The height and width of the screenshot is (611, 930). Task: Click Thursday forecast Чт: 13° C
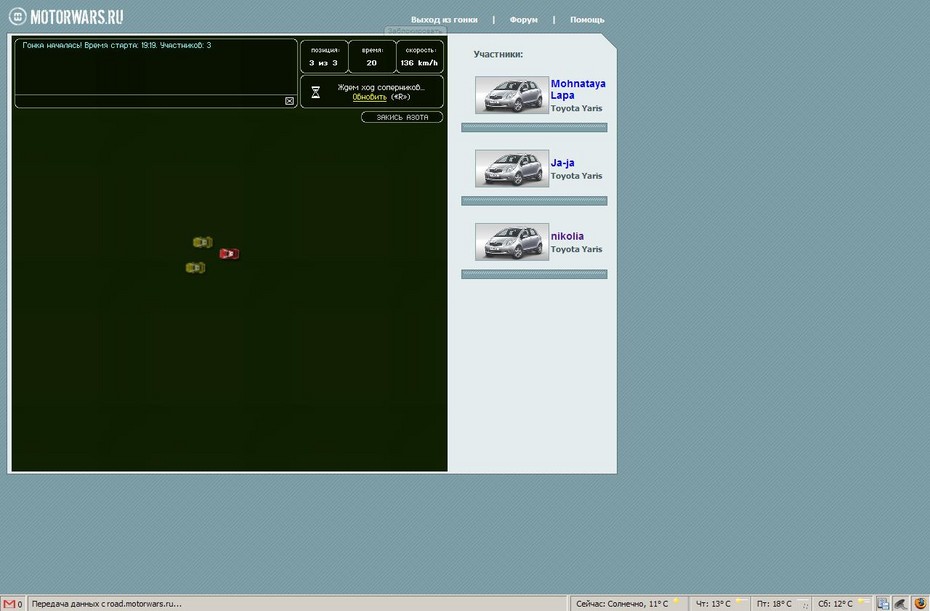719,604
